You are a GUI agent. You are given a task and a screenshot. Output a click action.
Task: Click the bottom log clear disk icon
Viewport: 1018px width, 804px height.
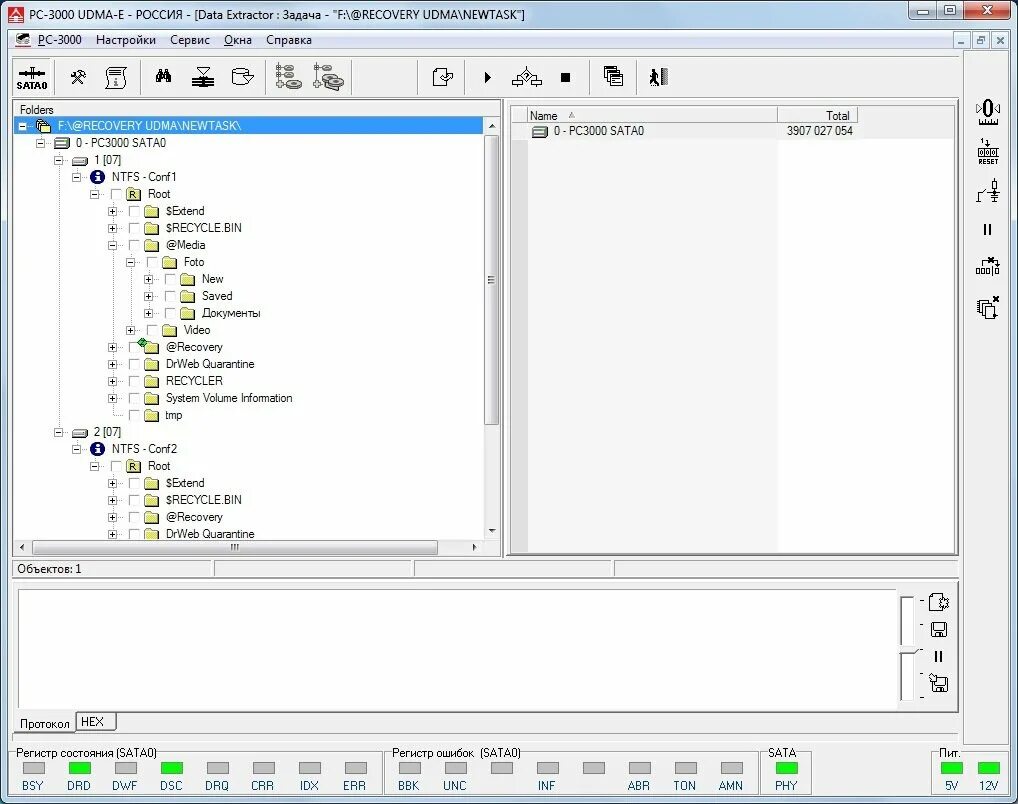coord(939,683)
